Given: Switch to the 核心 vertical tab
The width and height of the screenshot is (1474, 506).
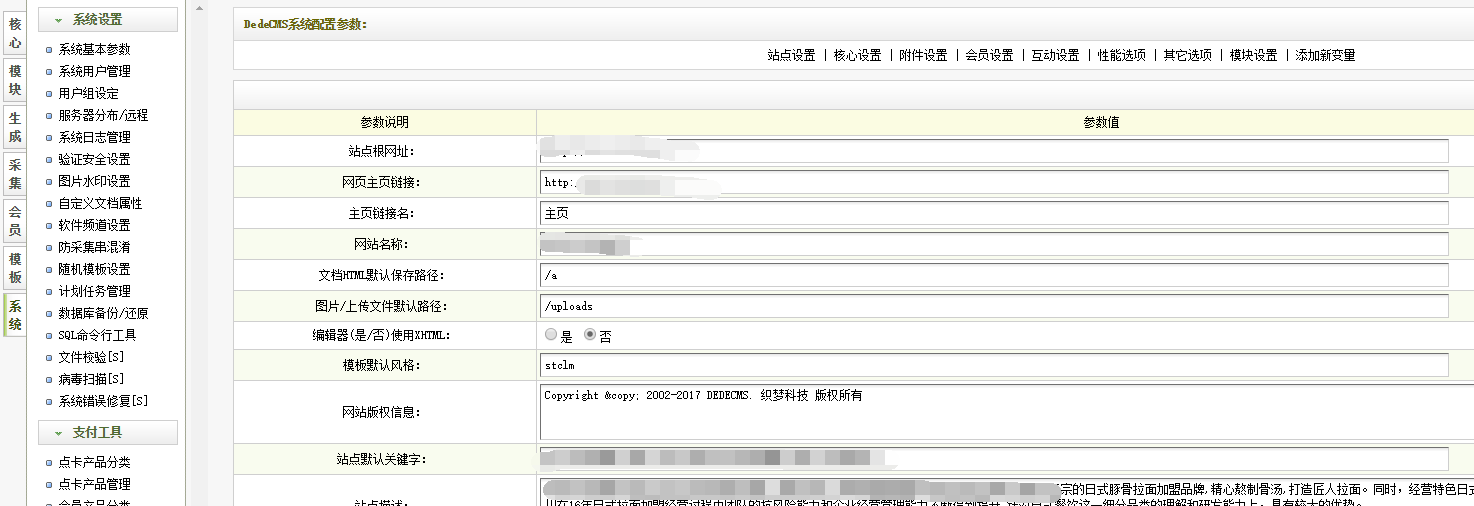Looking at the screenshot, I should click(15, 33).
